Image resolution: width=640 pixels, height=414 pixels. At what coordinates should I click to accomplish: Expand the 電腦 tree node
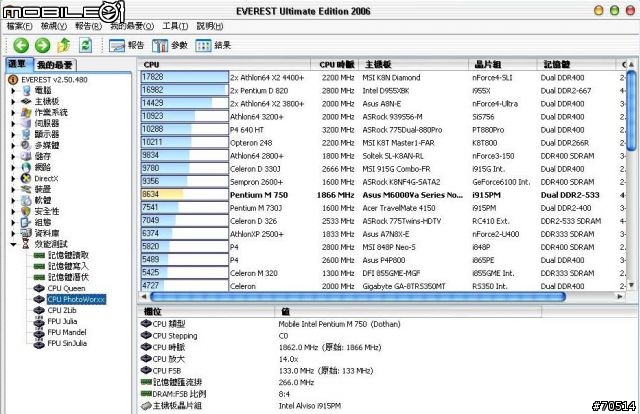tap(13, 91)
